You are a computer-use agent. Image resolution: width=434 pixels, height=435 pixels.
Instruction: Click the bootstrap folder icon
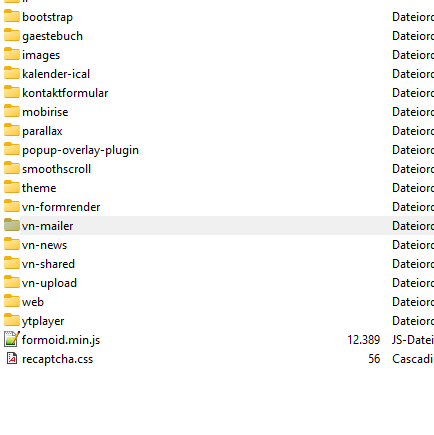(x=12, y=16)
